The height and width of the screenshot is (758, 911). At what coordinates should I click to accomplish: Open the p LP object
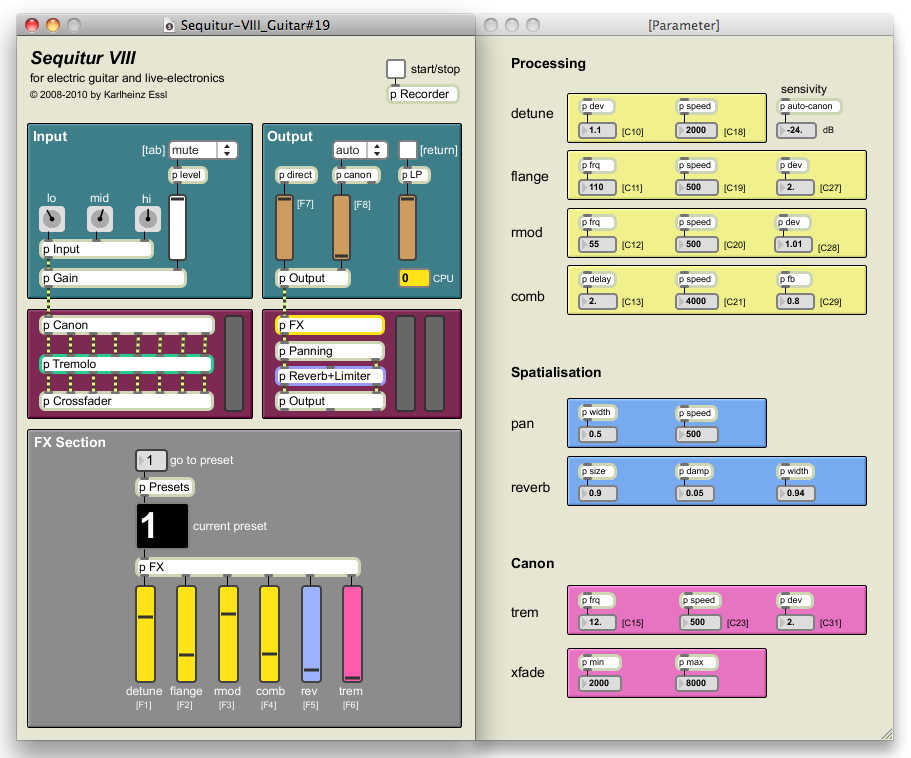point(414,175)
